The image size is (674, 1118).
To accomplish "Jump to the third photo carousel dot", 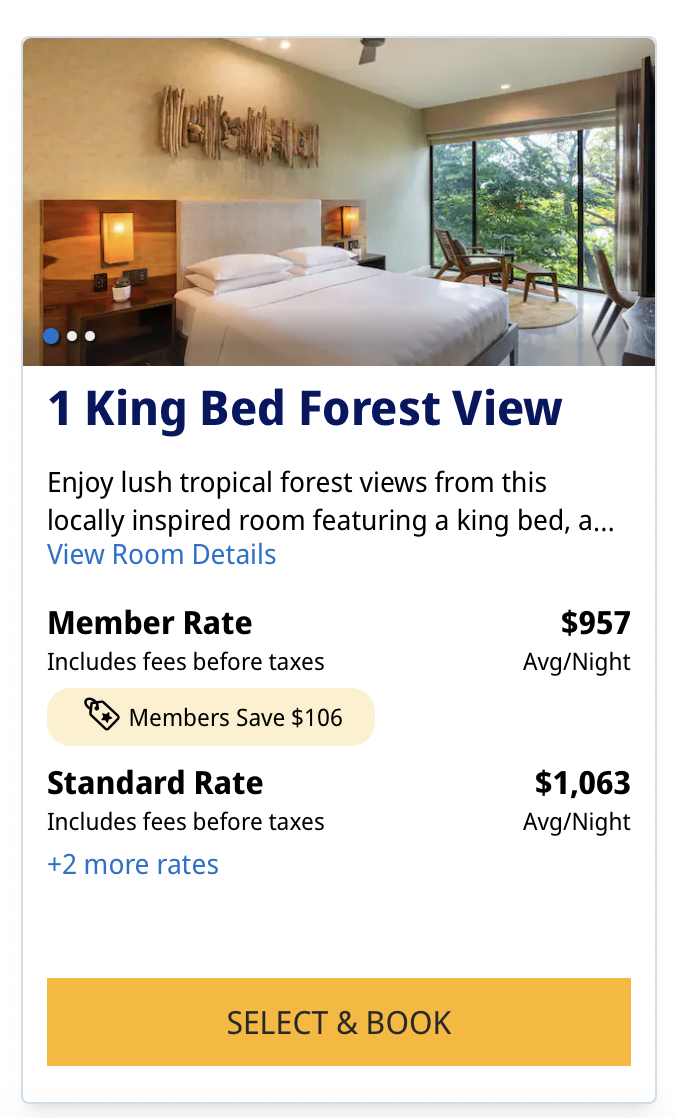I will click(x=90, y=336).
